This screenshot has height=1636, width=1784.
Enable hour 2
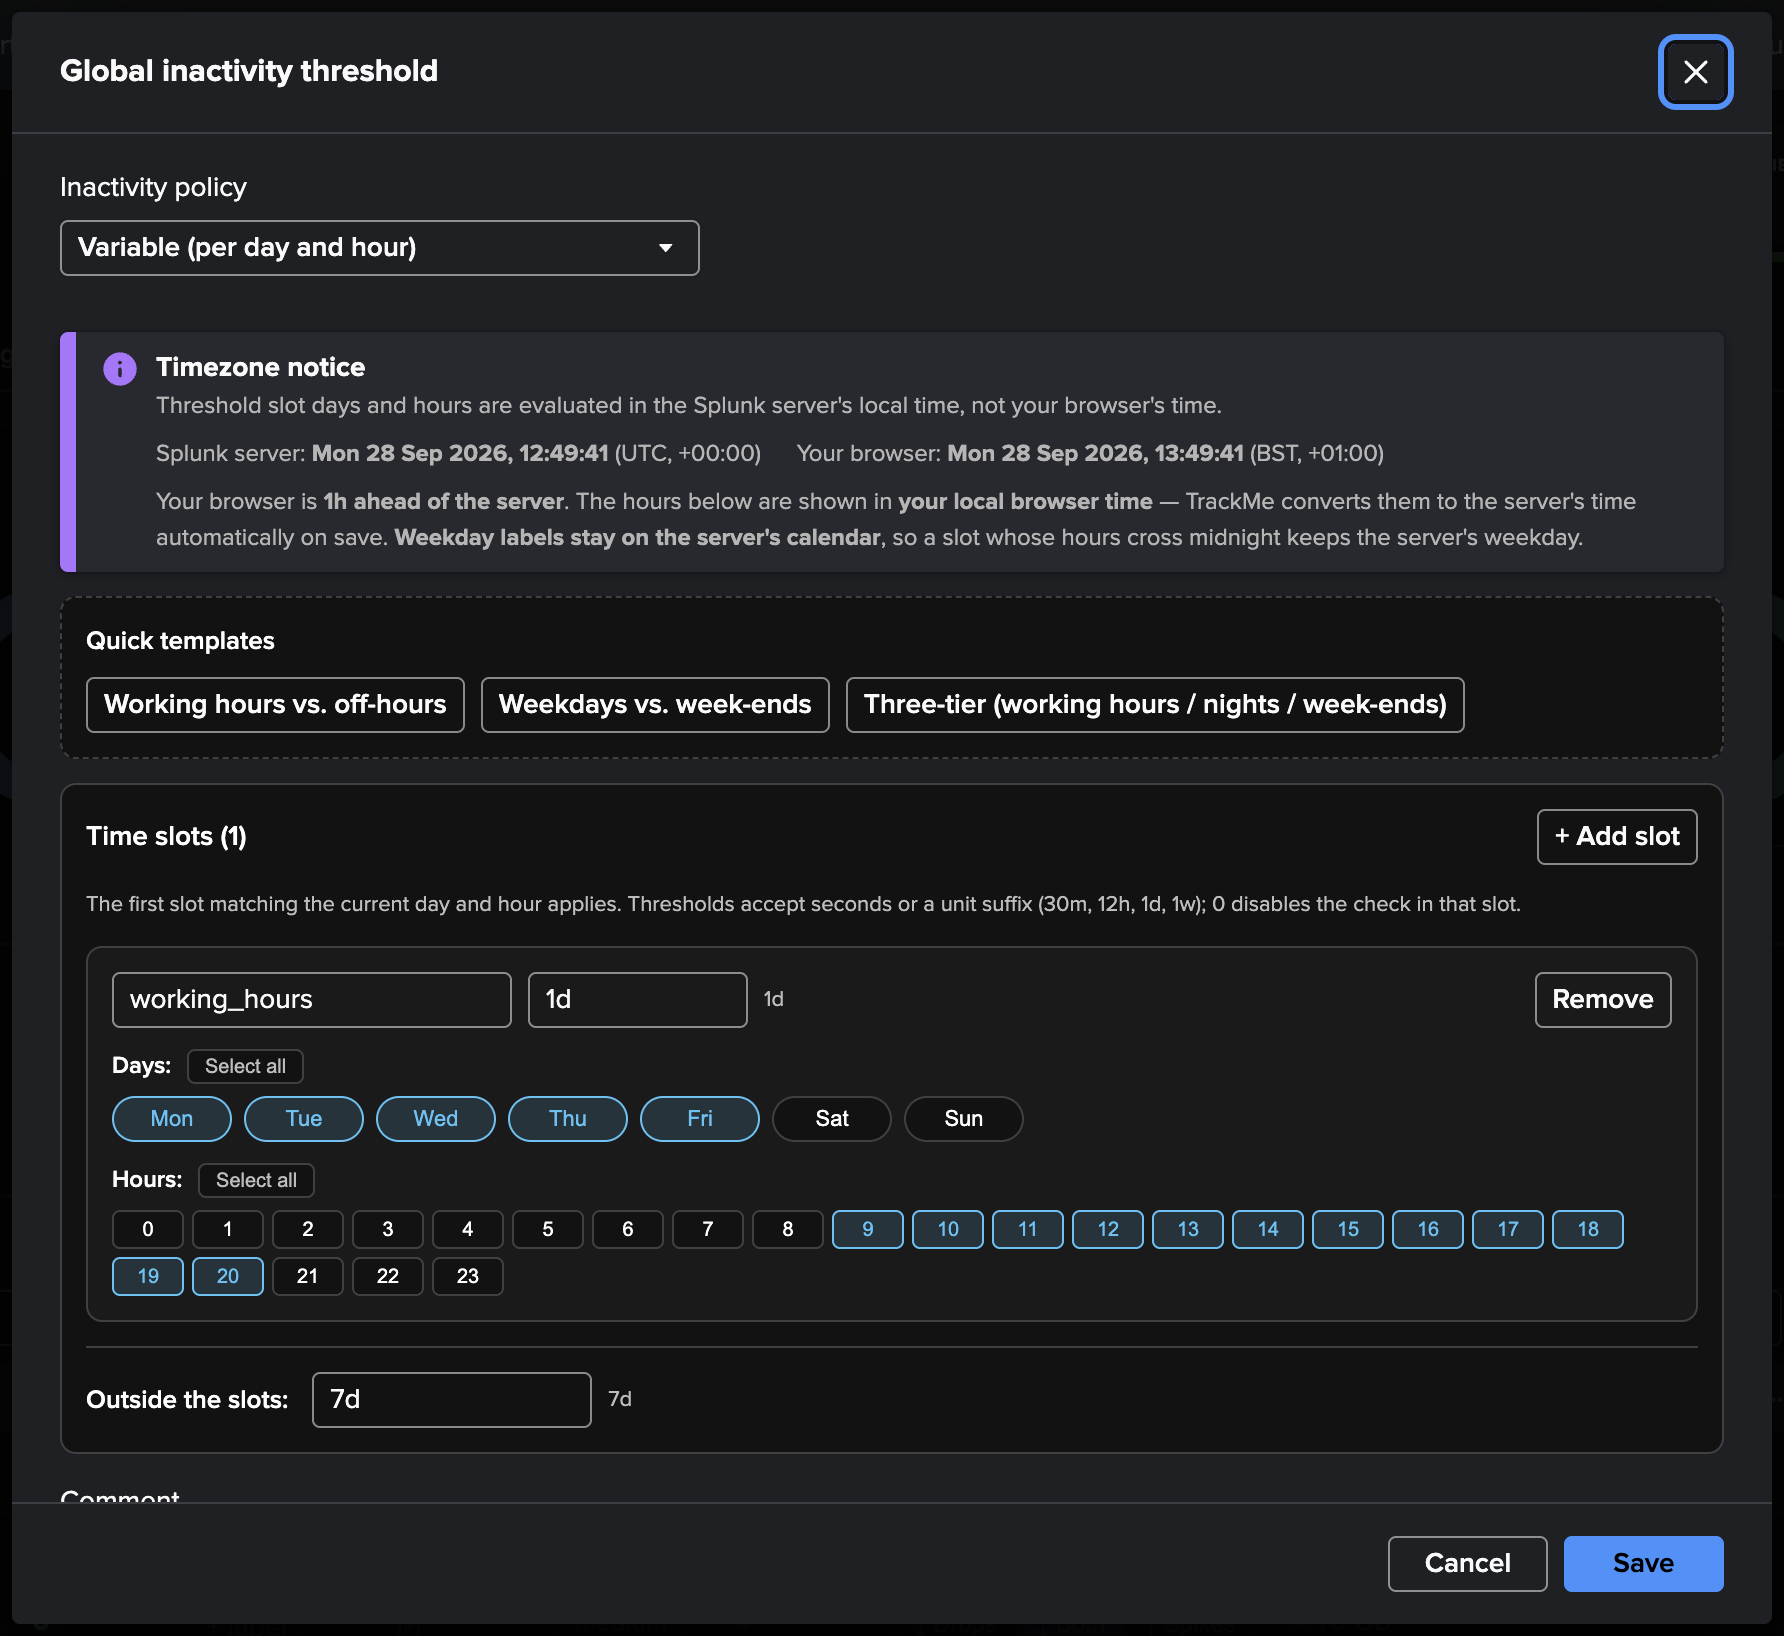point(308,1229)
